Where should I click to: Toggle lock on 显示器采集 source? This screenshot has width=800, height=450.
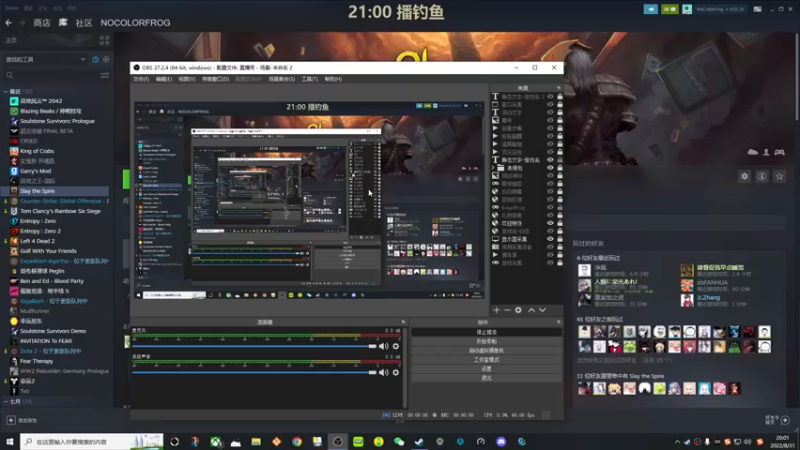560,239
